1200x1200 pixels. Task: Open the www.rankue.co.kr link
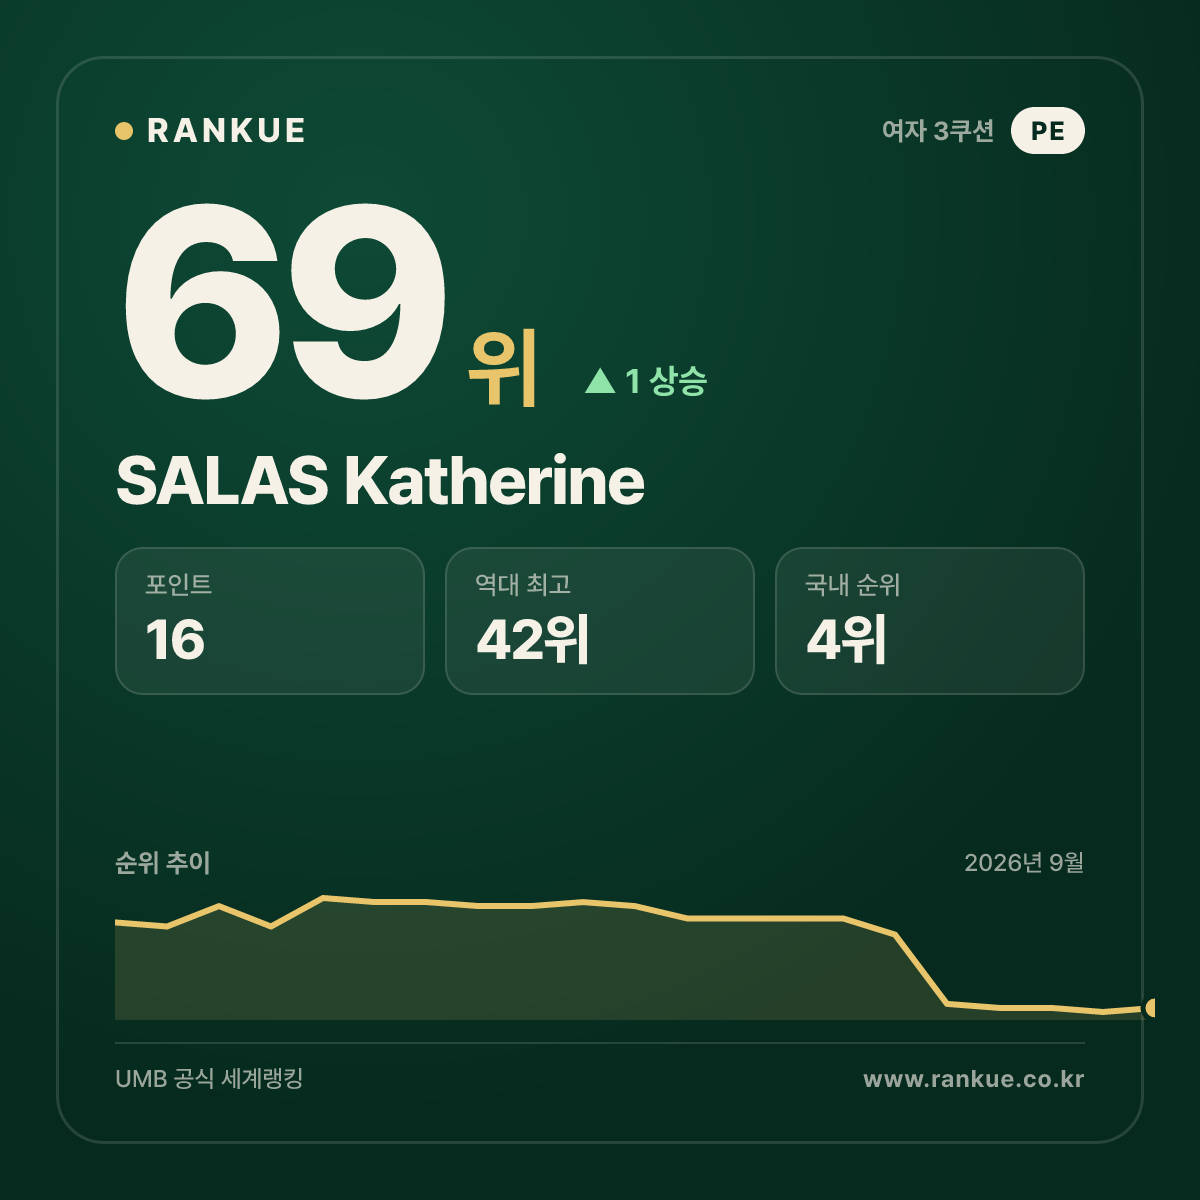click(x=974, y=1079)
